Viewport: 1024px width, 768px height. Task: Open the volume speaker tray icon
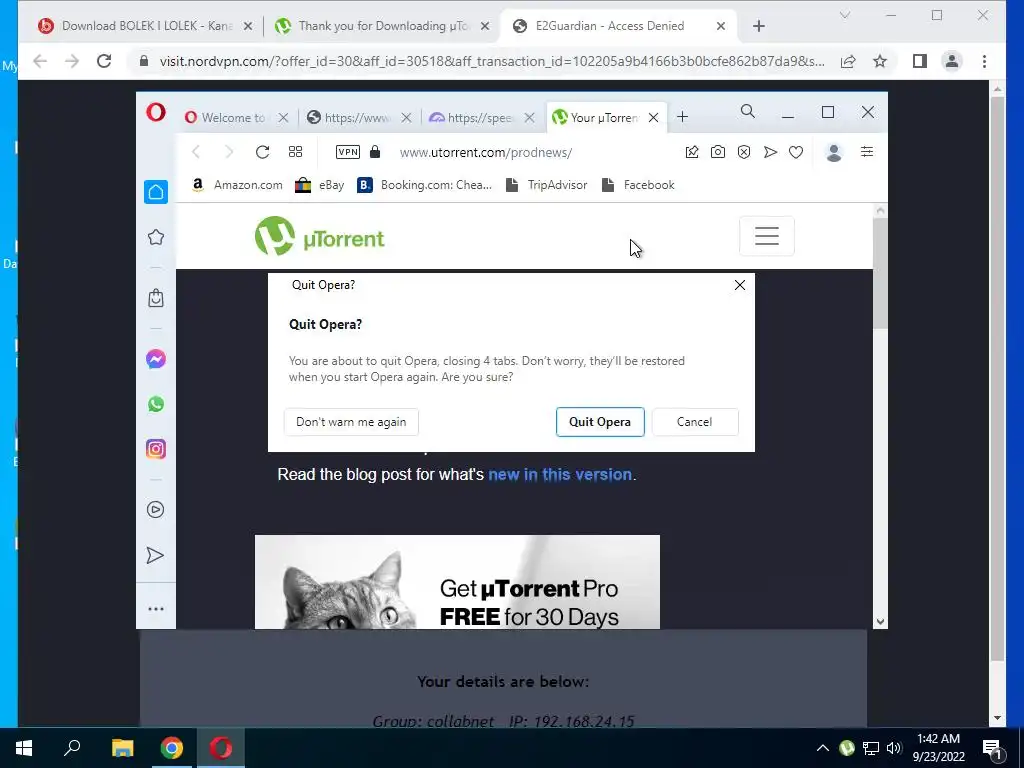(894, 748)
